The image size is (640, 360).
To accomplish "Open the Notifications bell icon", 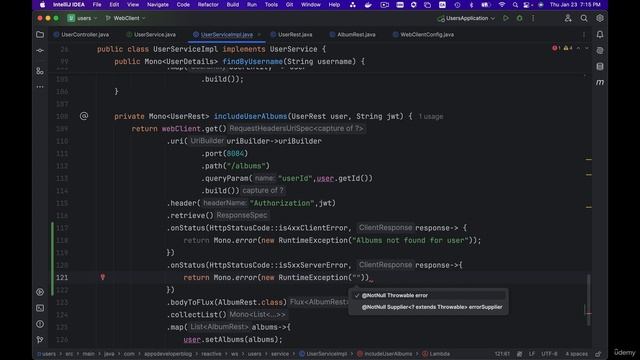I will point(600,35).
